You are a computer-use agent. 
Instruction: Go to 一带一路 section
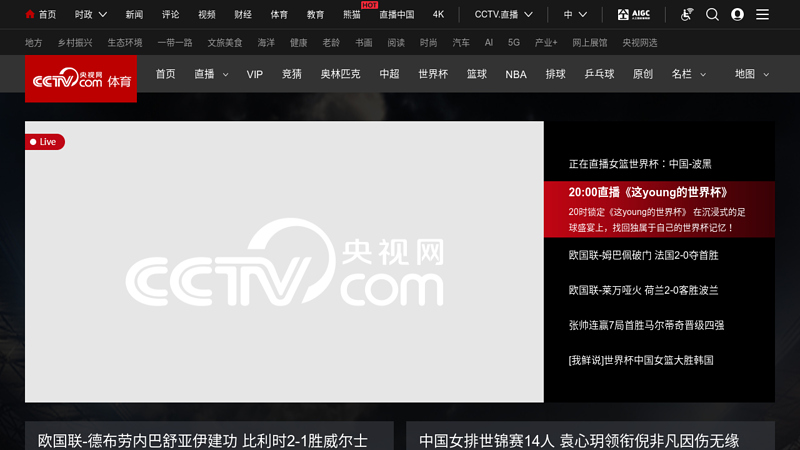click(175, 43)
